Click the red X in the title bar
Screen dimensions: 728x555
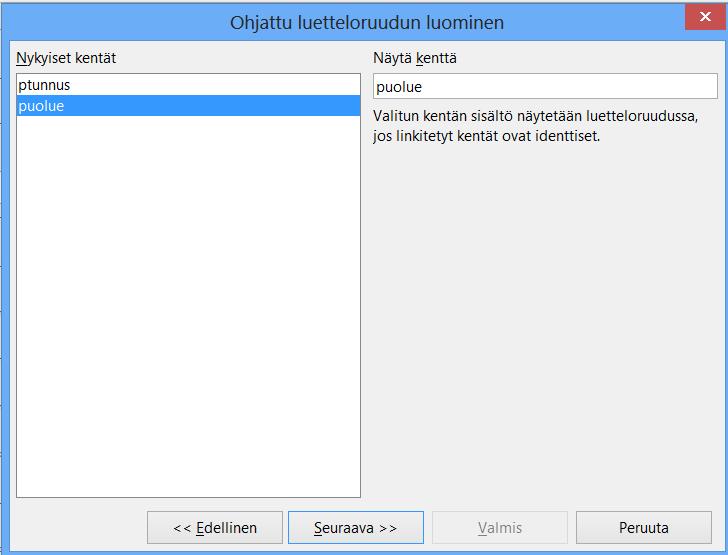705,17
